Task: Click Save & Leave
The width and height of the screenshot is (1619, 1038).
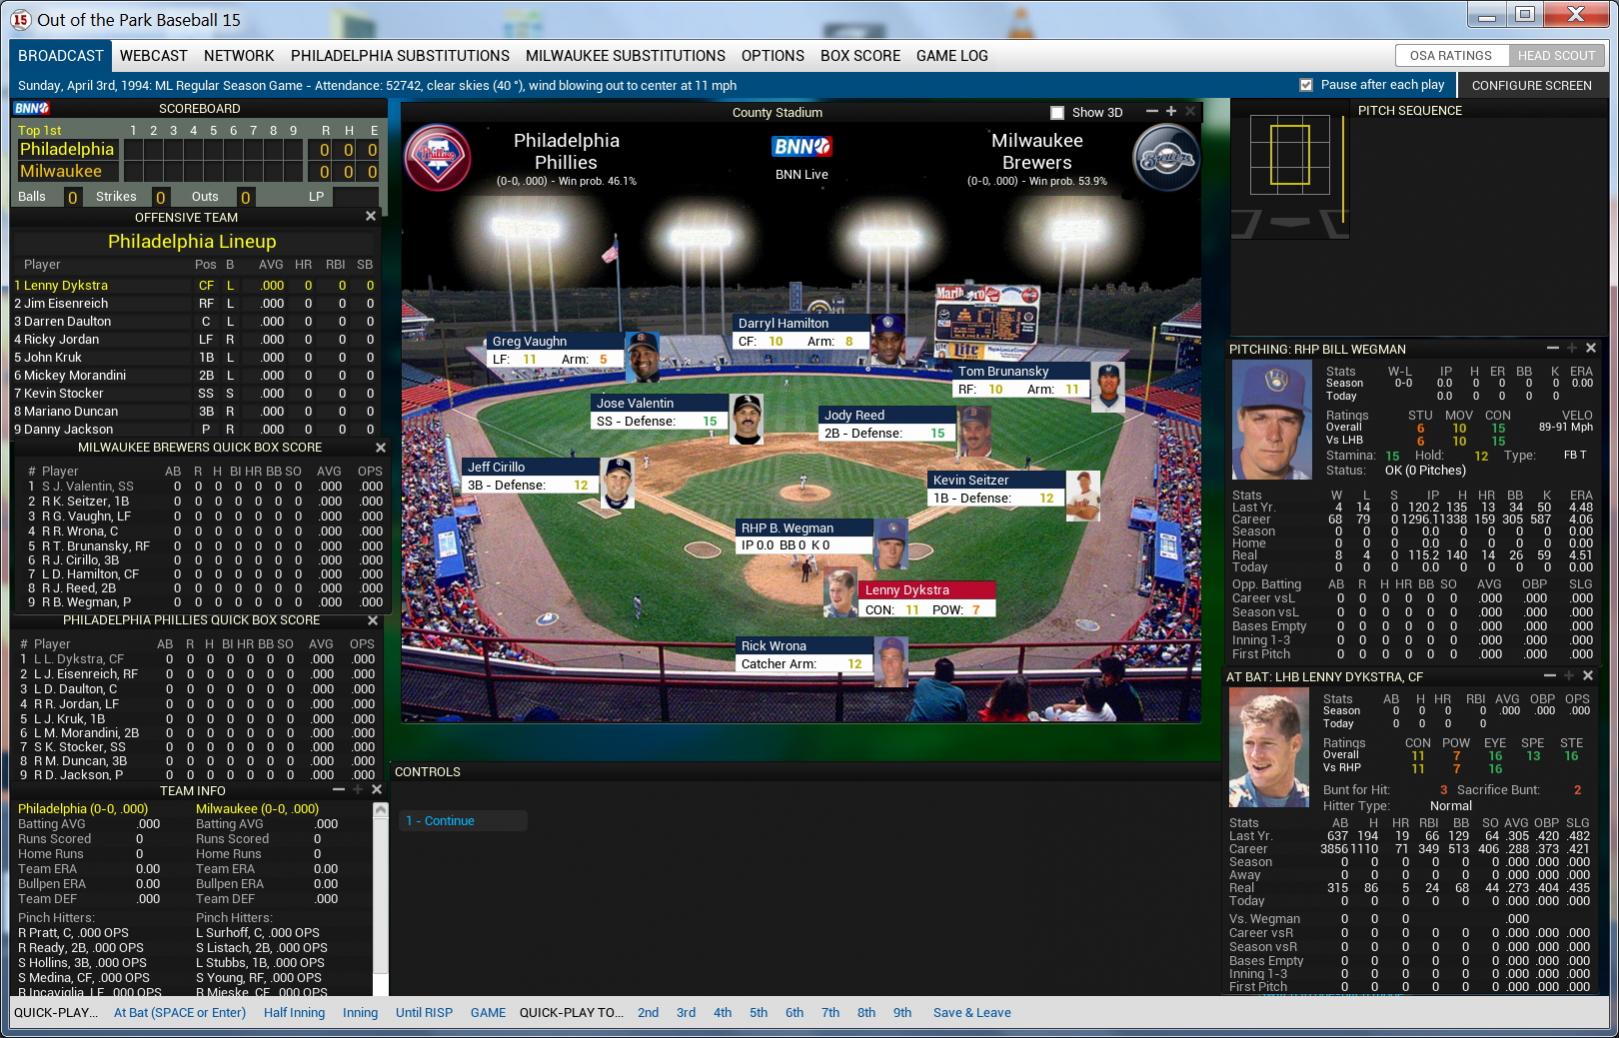Action: (x=972, y=1013)
